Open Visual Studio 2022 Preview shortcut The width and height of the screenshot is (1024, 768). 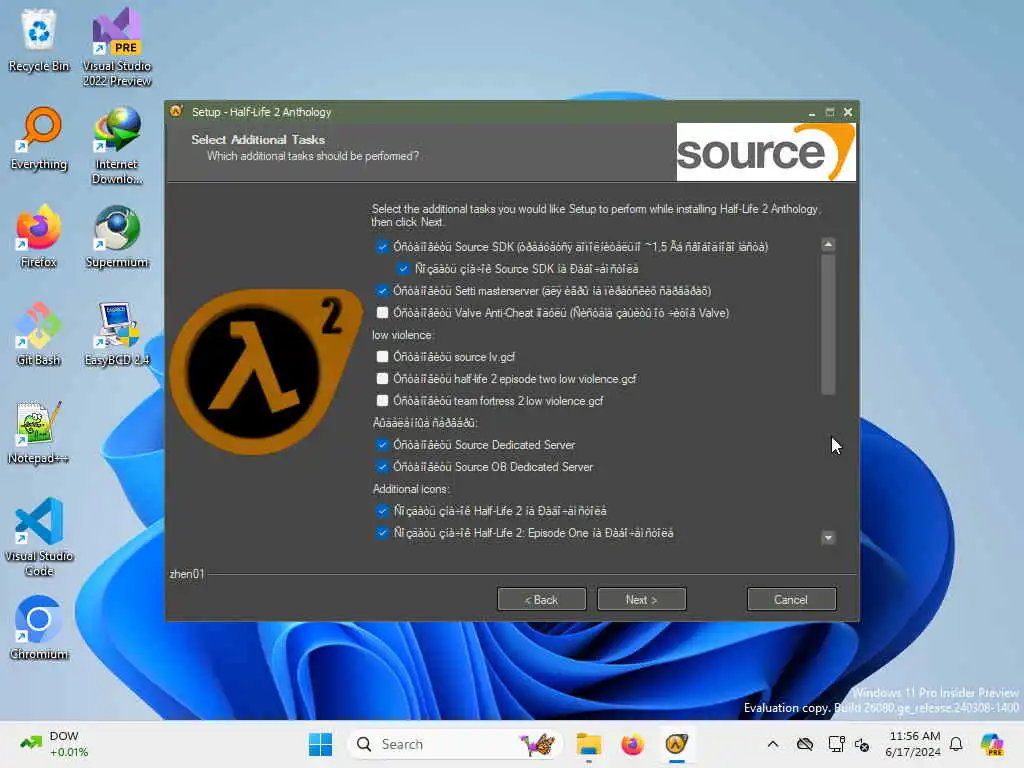pyautogui.click(x=117, y=46)
